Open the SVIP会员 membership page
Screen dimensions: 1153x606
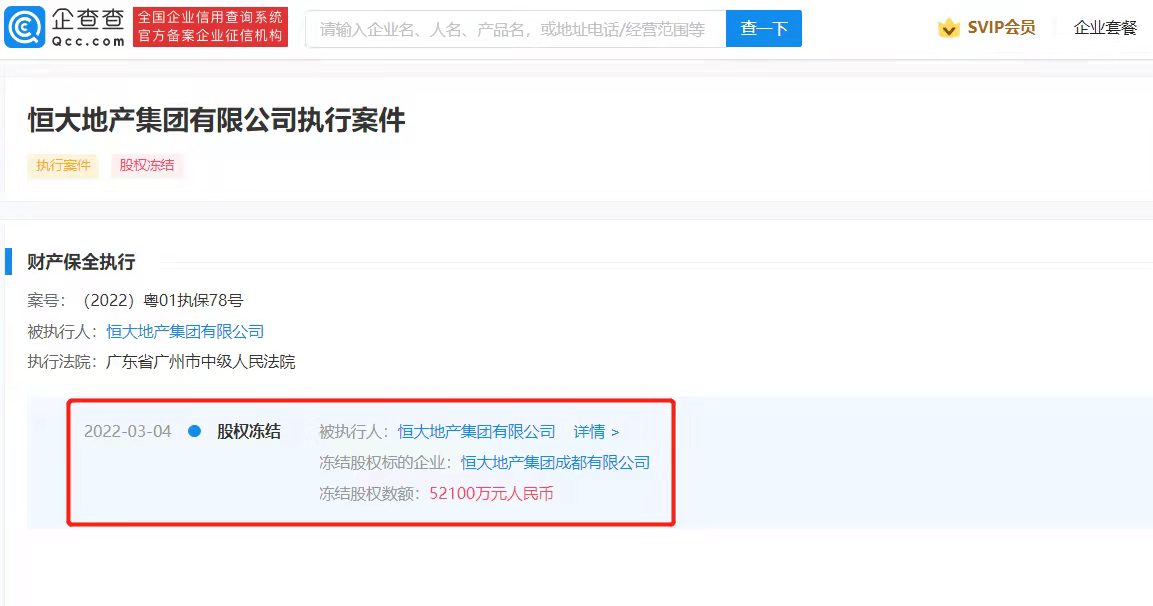[x=1000, y=28]
